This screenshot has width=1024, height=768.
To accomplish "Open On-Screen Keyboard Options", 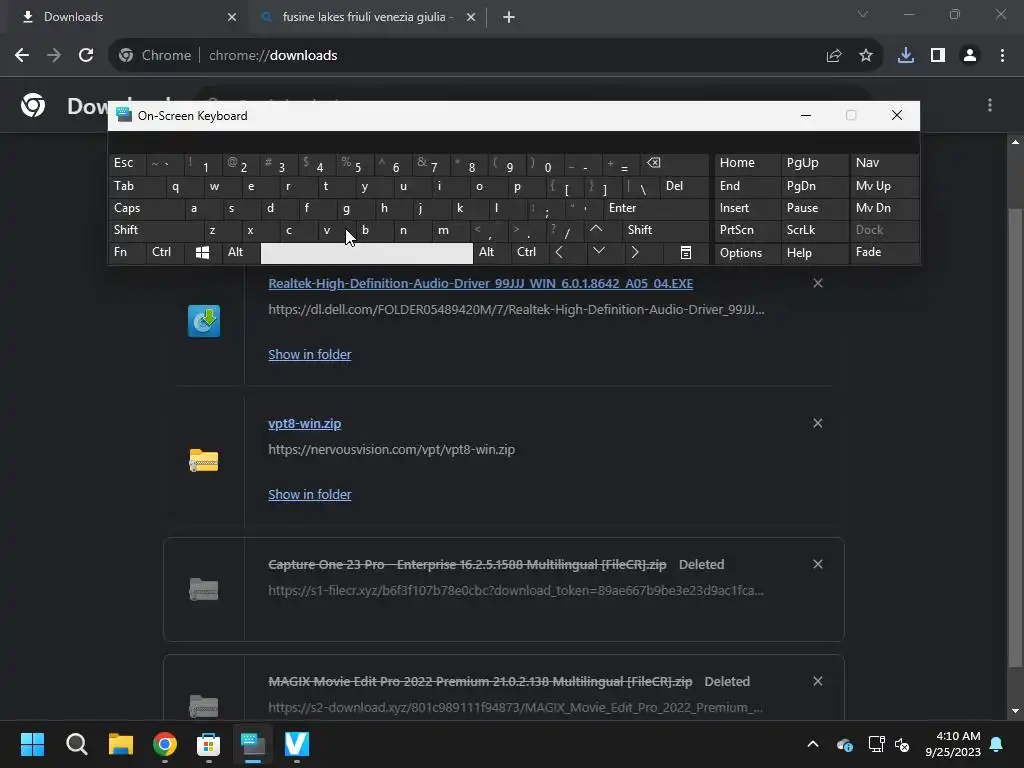I will 747,253.
